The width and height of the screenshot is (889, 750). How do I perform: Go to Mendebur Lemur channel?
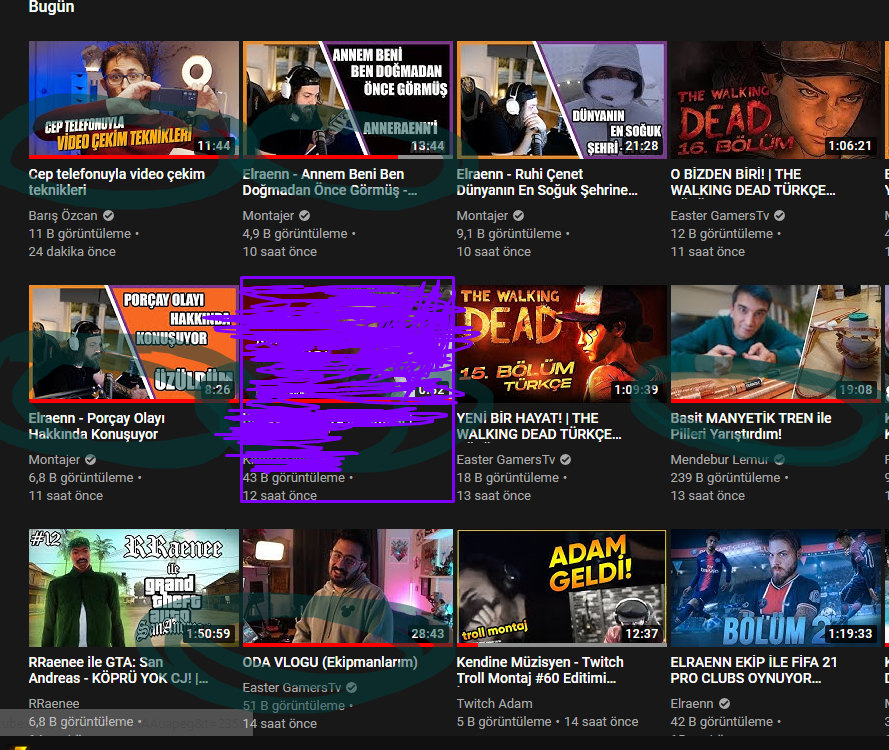(720, 460)
